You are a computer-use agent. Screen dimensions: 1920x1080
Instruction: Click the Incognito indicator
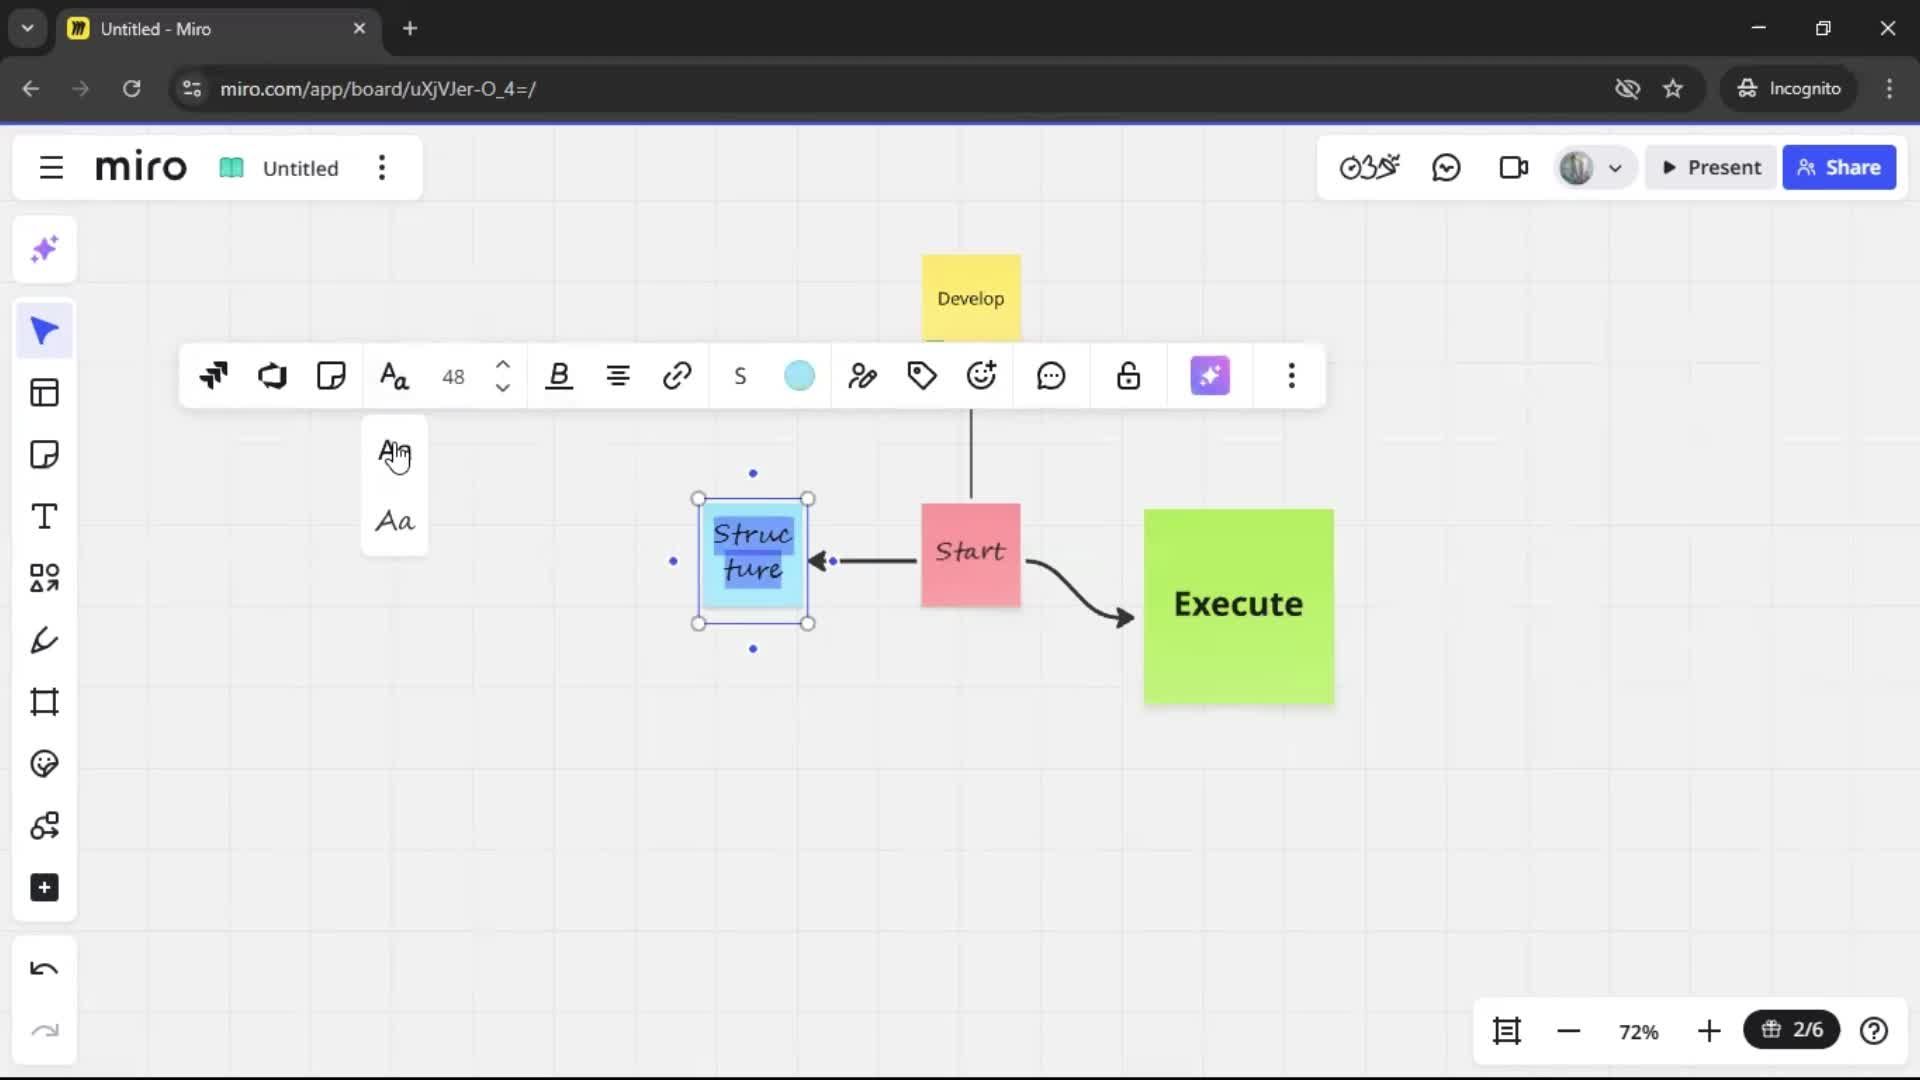coord(1789,88)
